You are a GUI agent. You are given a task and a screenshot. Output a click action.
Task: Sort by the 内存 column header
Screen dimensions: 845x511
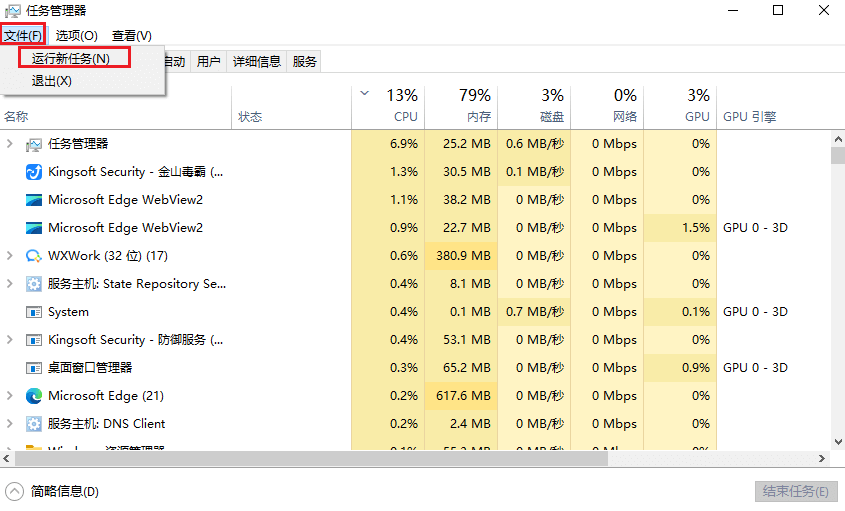pyautogui.click(x=461, y=107)
